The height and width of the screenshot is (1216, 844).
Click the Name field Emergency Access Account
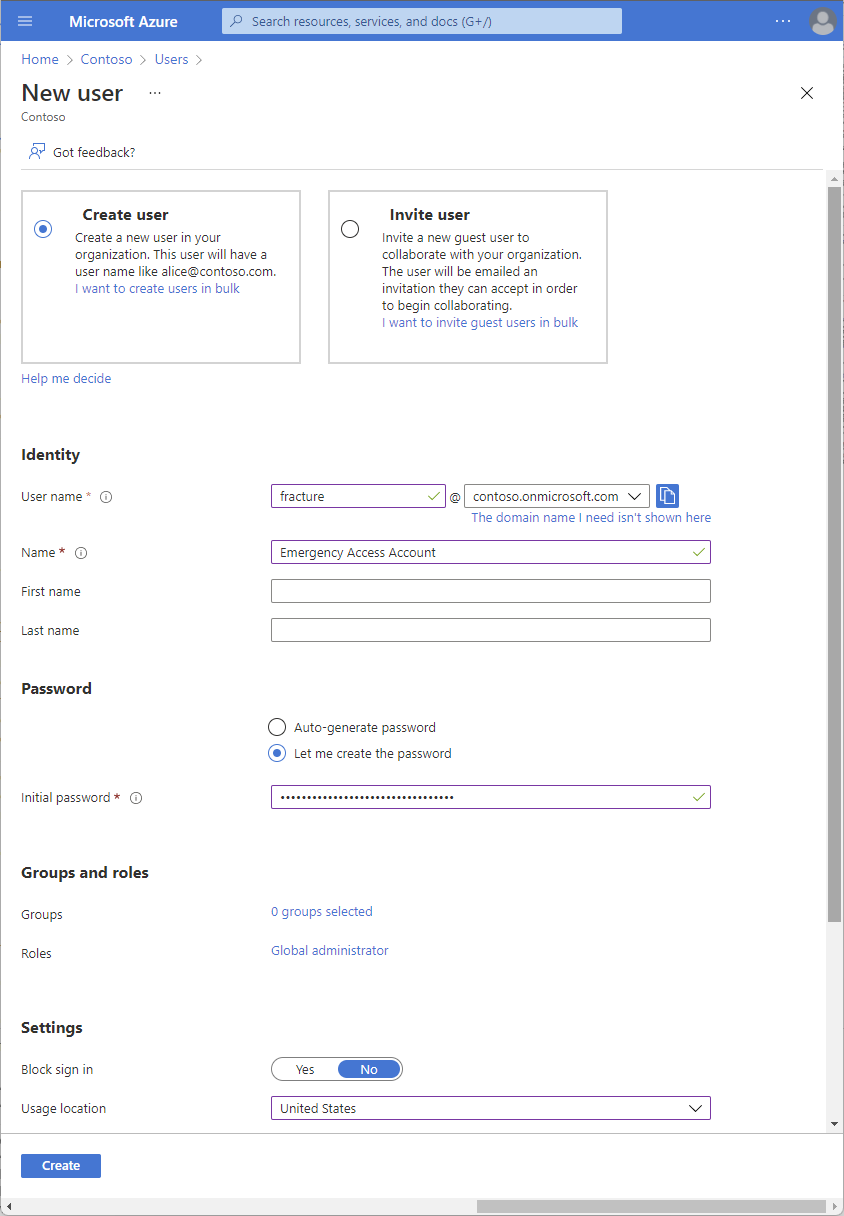491,552
